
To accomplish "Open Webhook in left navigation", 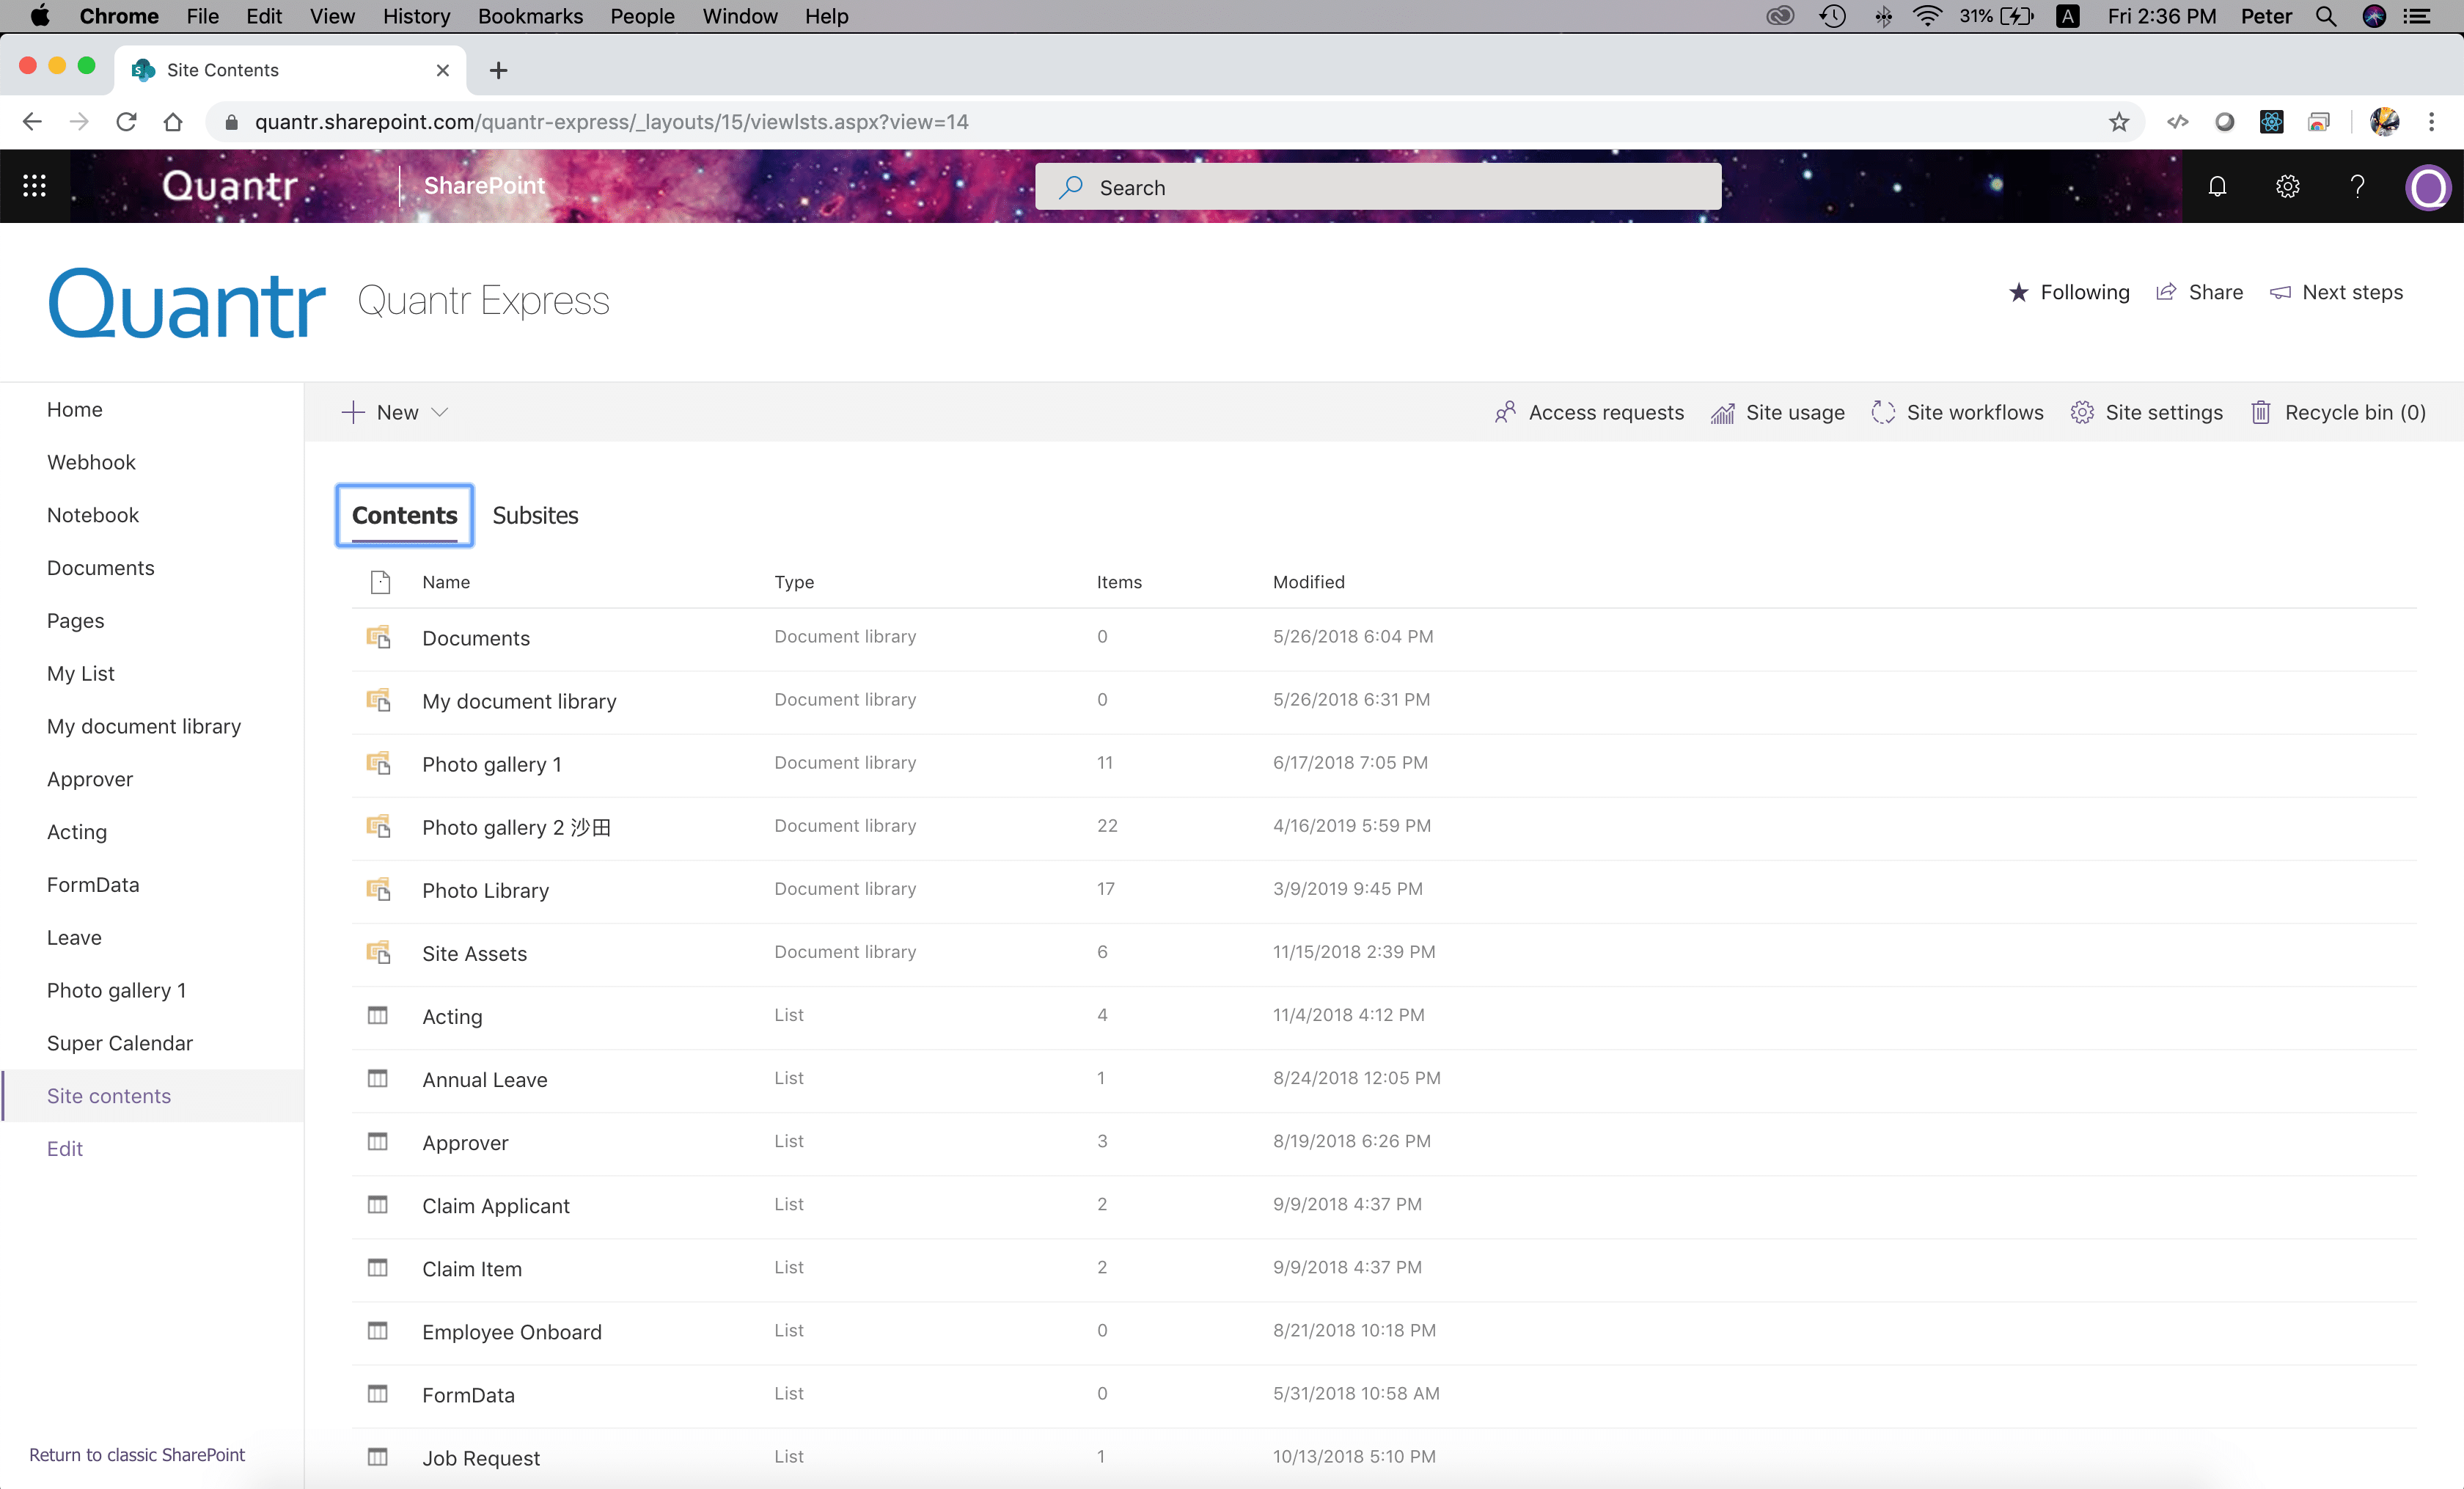I will (x=91, y=462).
